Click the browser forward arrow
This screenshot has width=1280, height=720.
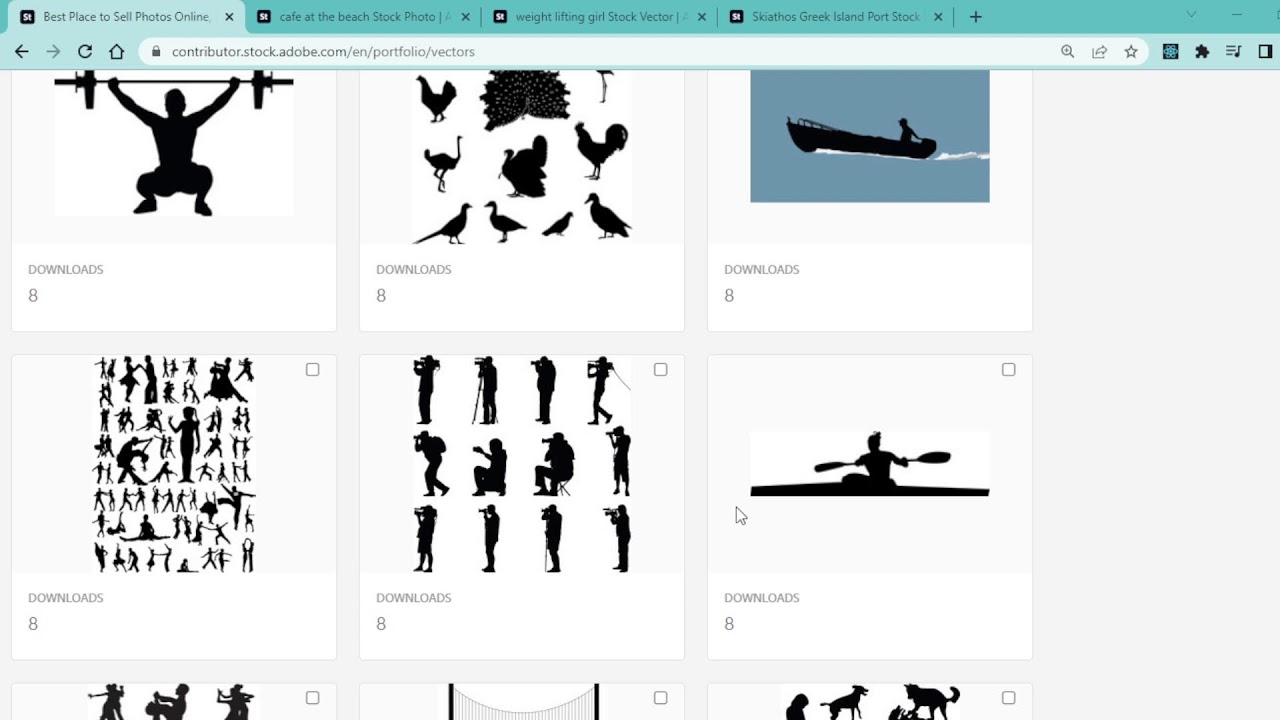point(53,51)
